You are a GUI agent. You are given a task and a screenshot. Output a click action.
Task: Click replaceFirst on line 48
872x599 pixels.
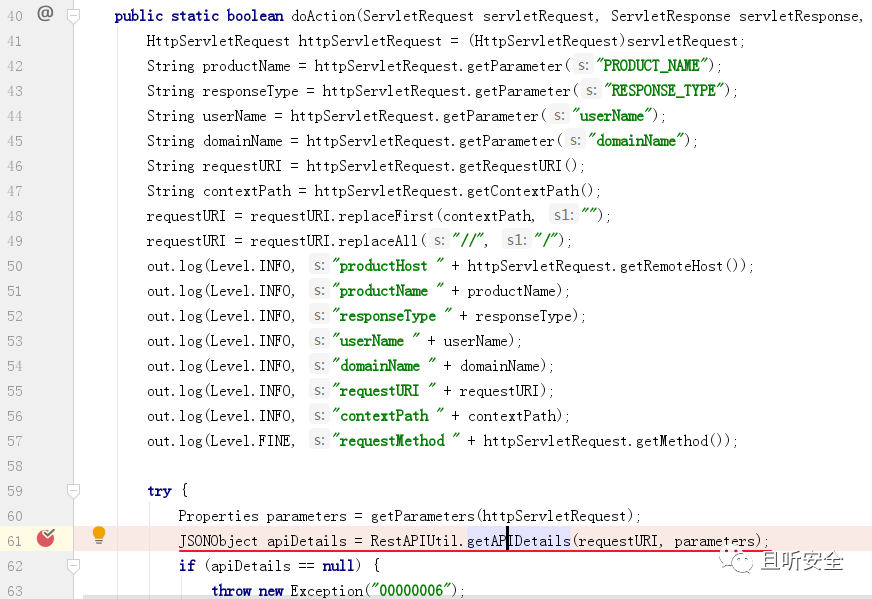tap(386, 216)
